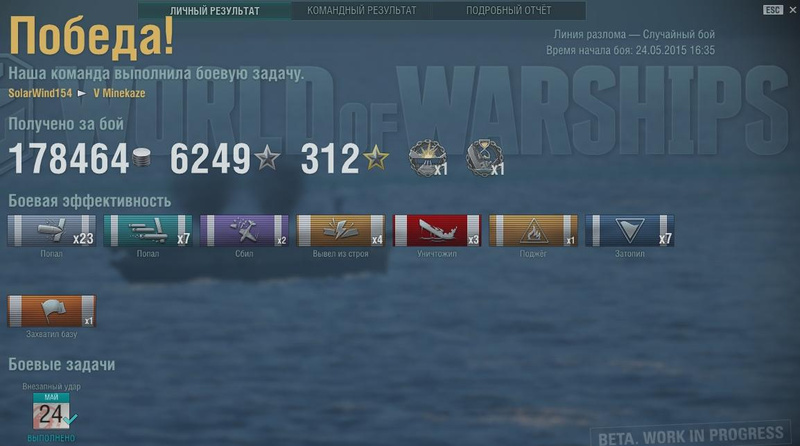
Task: Click the teal Попал ribbon x7
Action: tap(148, 231)
